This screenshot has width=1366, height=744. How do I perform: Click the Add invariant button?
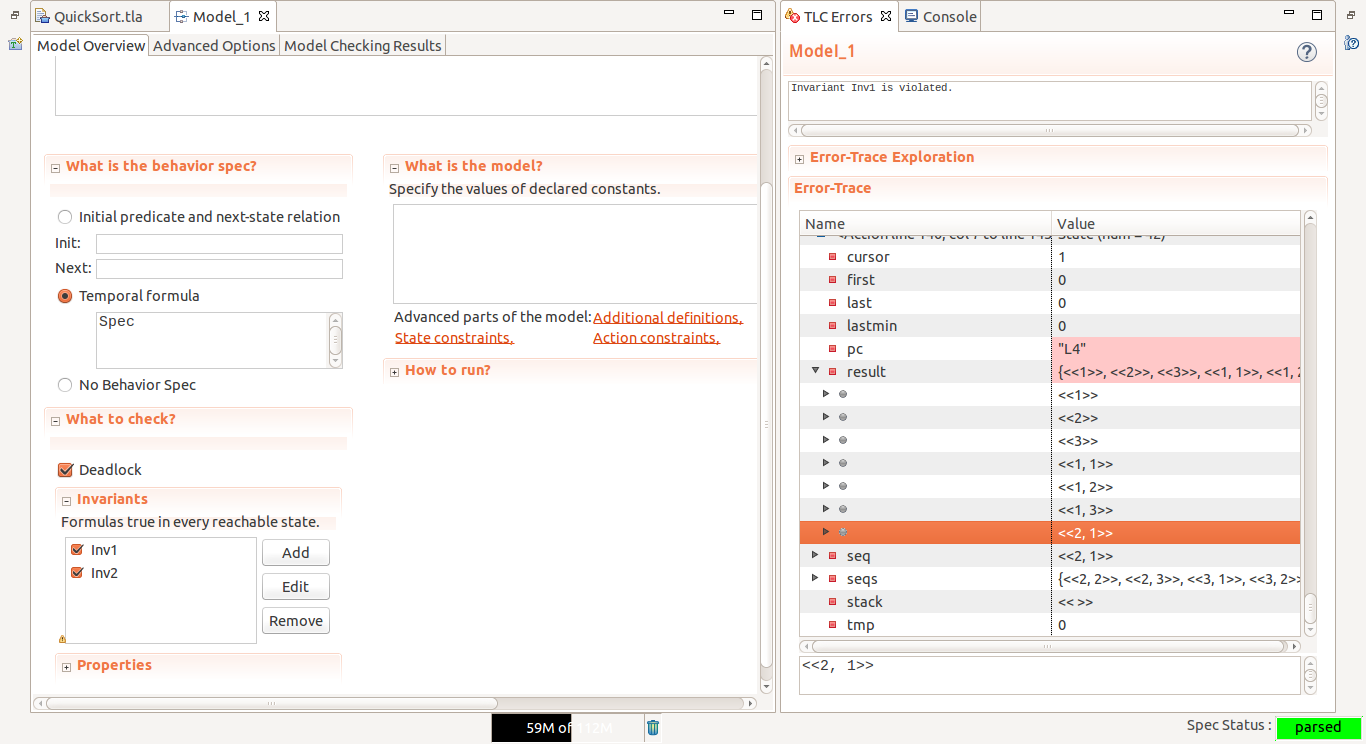click(x=296, y=553)
